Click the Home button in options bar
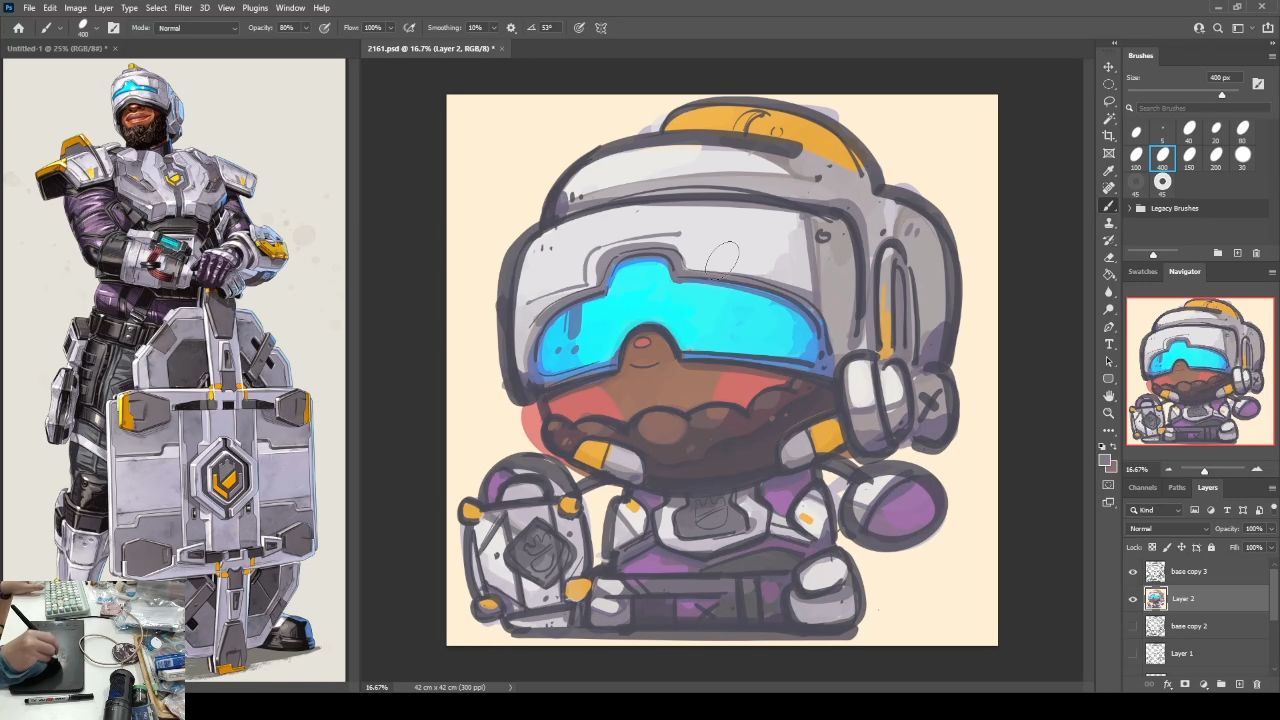 [18, 28]
